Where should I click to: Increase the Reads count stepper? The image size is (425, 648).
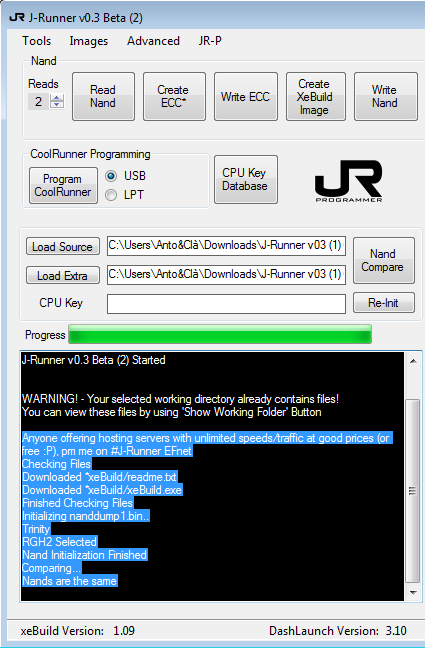point(57,98)
